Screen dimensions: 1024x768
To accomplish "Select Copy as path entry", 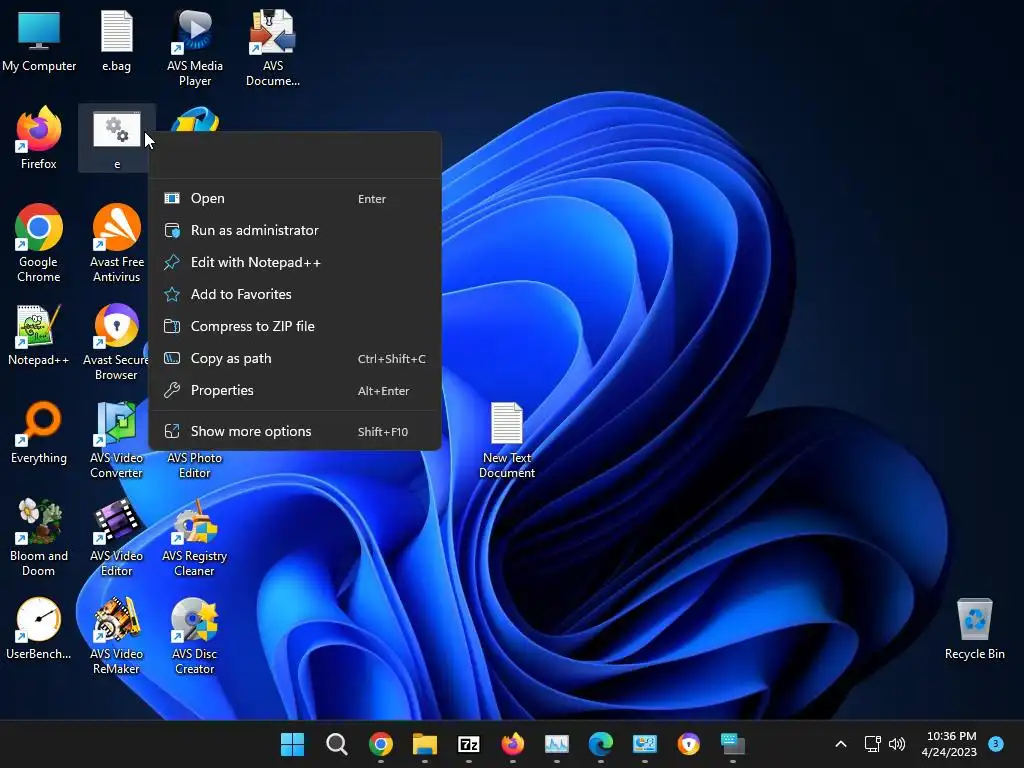I will coord(295,359).
